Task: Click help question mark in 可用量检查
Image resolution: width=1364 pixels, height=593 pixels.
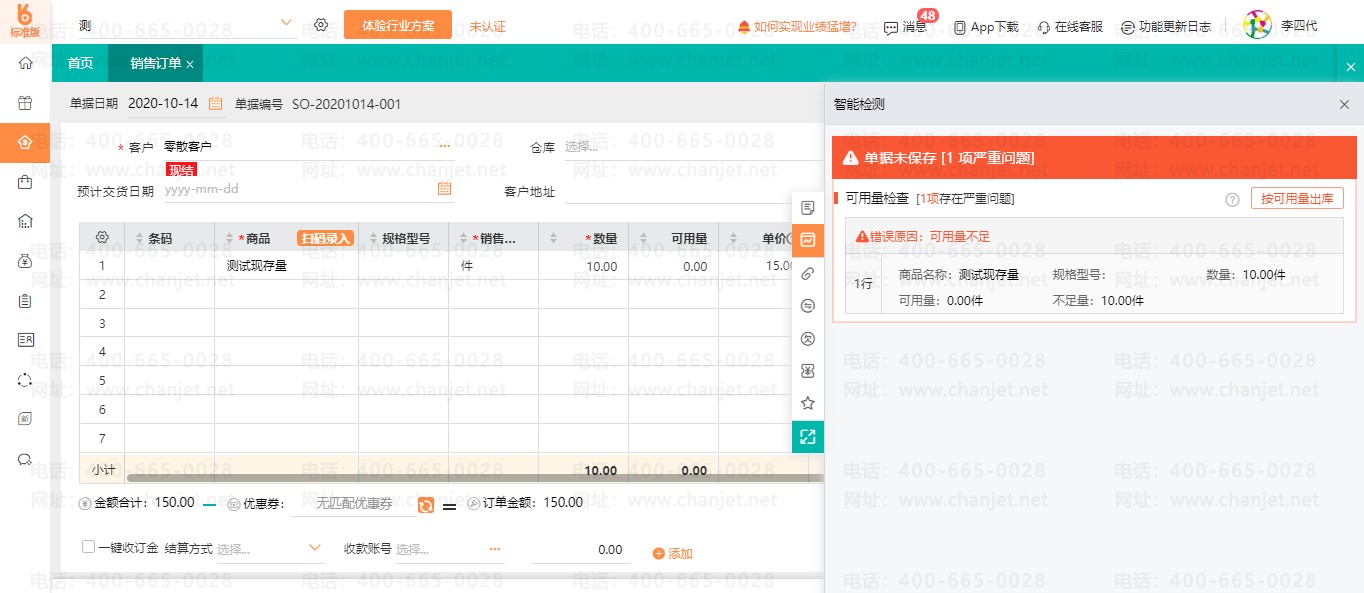Action: coord(1232,199)
